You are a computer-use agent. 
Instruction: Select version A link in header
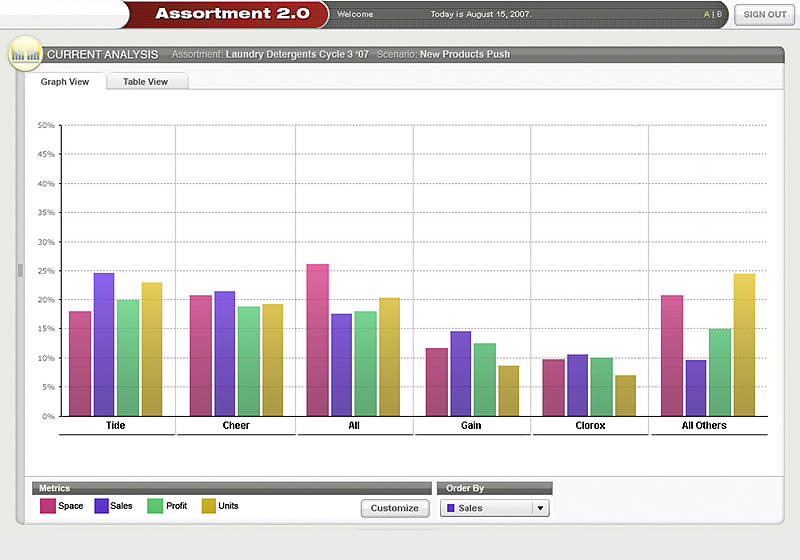[706, 14]
